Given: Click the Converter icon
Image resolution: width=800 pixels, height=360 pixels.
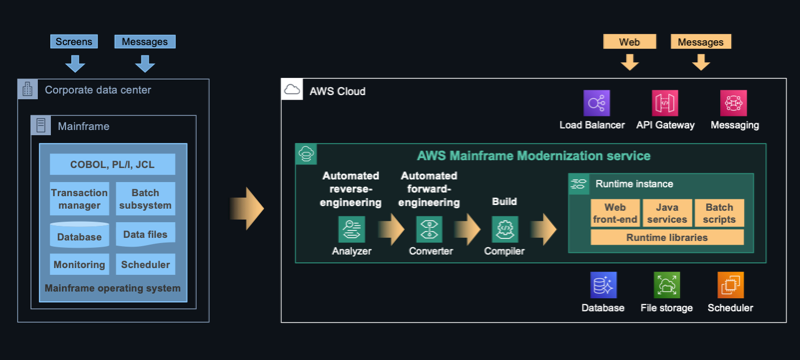Looking at the screenshot, I should (x=429, y=229).
